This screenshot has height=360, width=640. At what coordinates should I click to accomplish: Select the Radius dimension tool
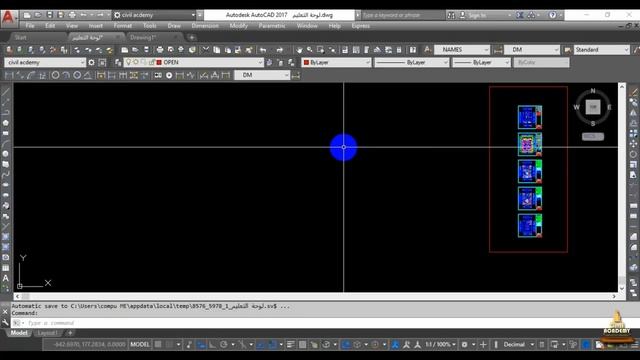(56, 75)
